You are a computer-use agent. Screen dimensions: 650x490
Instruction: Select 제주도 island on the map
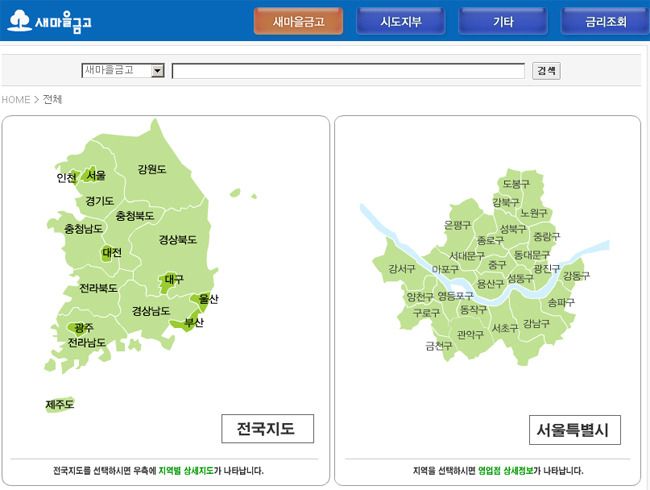60,404
